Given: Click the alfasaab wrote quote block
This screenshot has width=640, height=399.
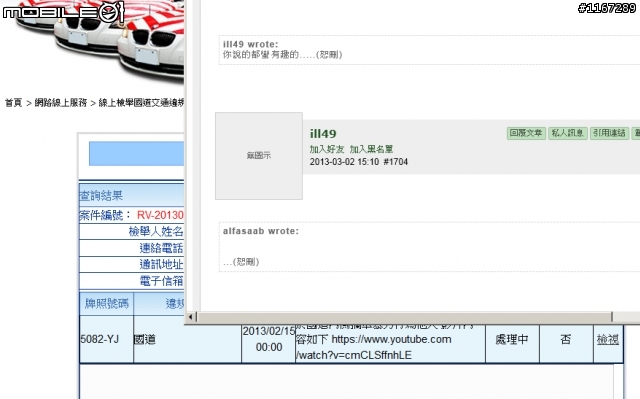Looking at the screenshot, I should click(x=429, y=247).
